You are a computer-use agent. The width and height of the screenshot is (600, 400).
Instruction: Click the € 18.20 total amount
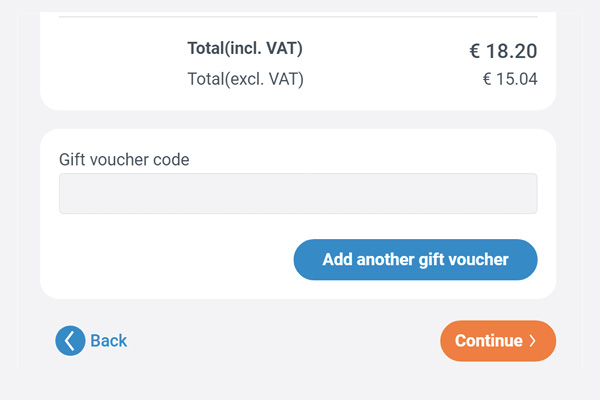tap(504, 51)
